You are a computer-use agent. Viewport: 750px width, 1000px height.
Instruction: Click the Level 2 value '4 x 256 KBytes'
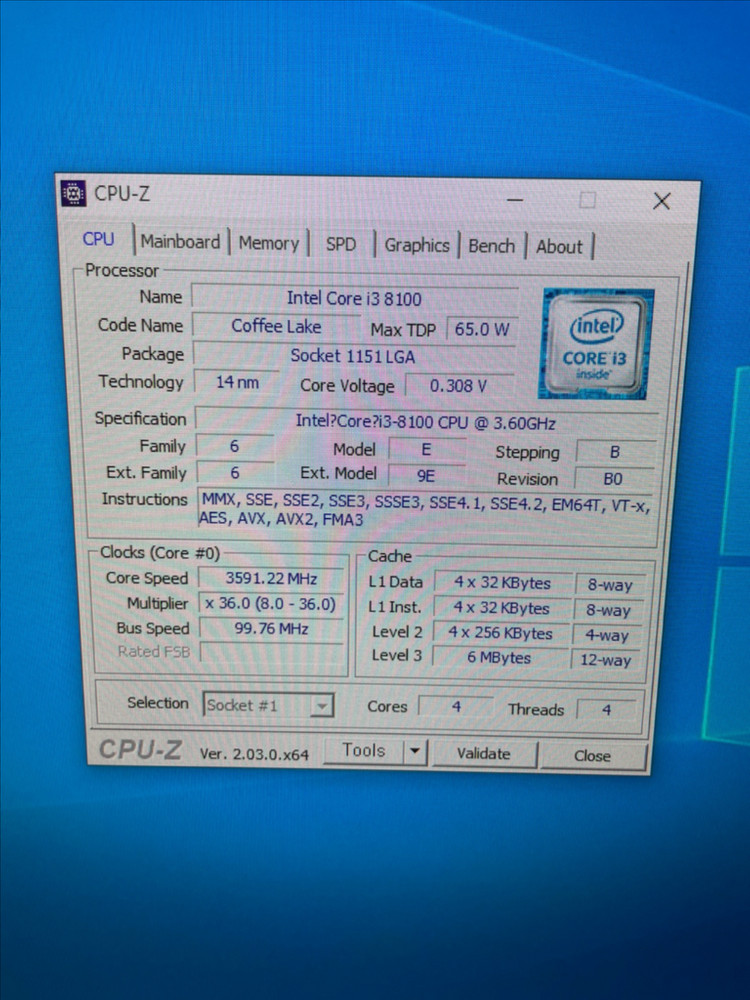point(500,633)
